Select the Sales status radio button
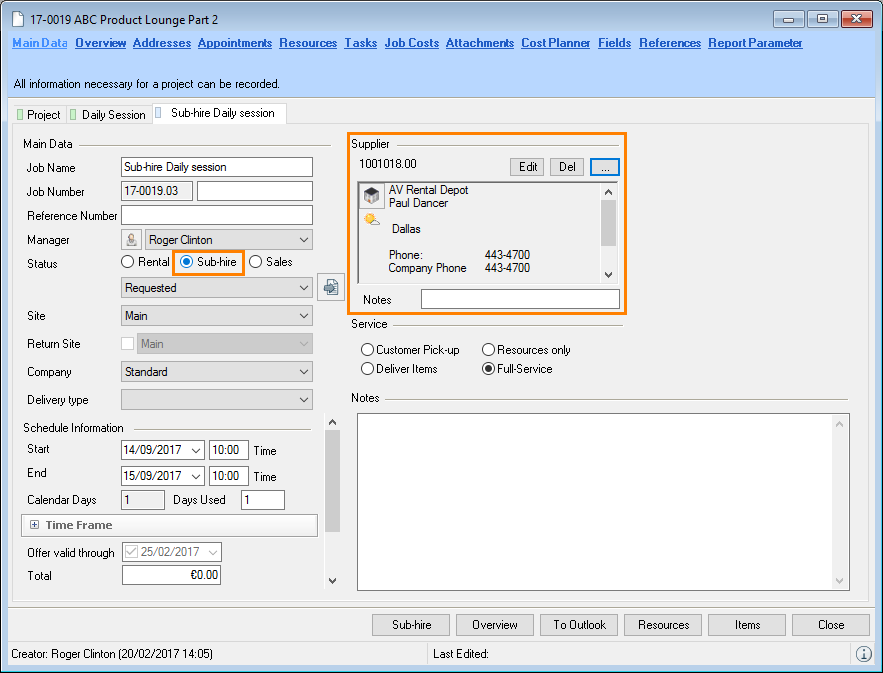Image resolution: width=883 pixels, height=673 pixels. click(256, 262)
